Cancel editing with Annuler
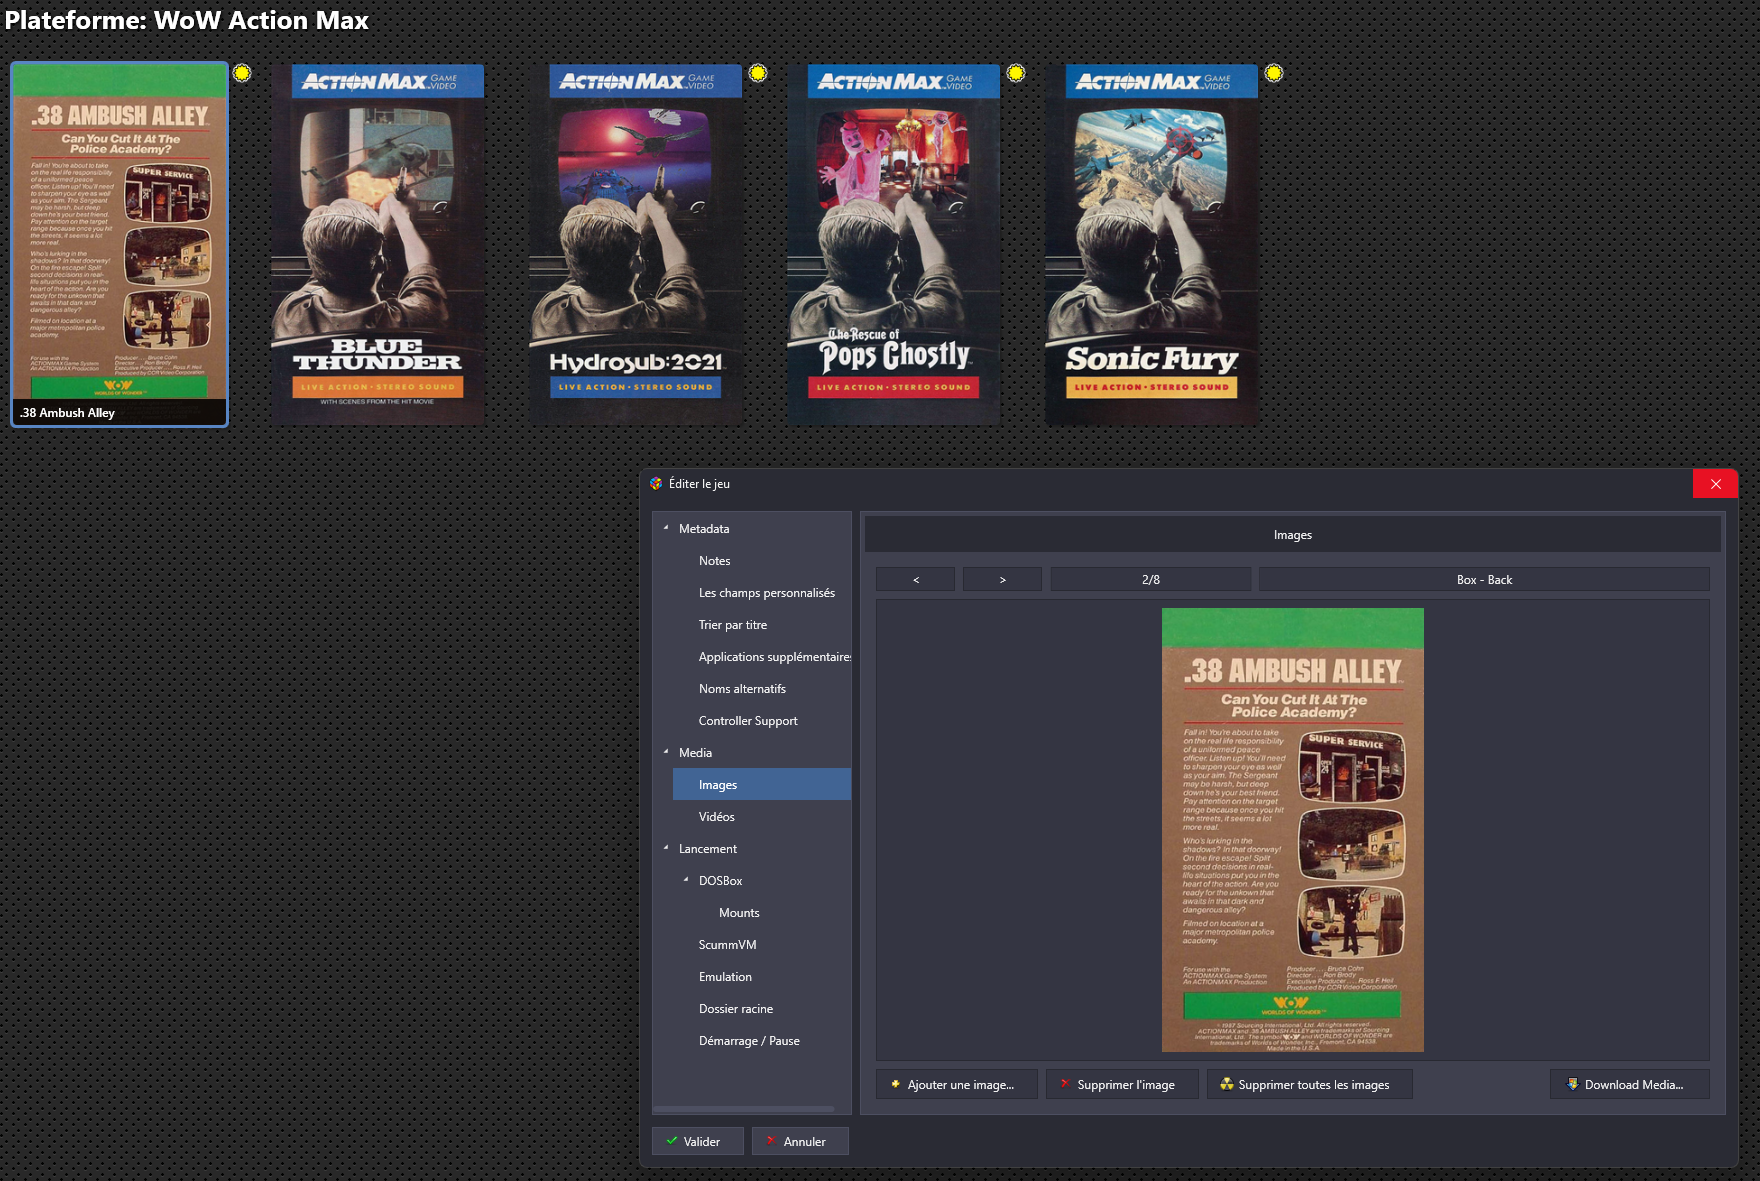 (x=800, y=1141)
